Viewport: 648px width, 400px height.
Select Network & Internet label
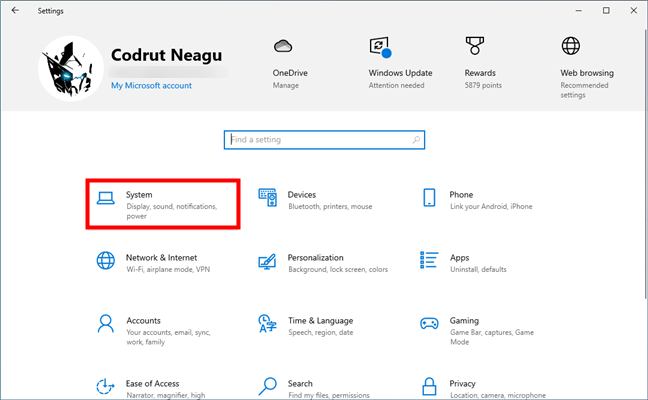tap(161, 257)
